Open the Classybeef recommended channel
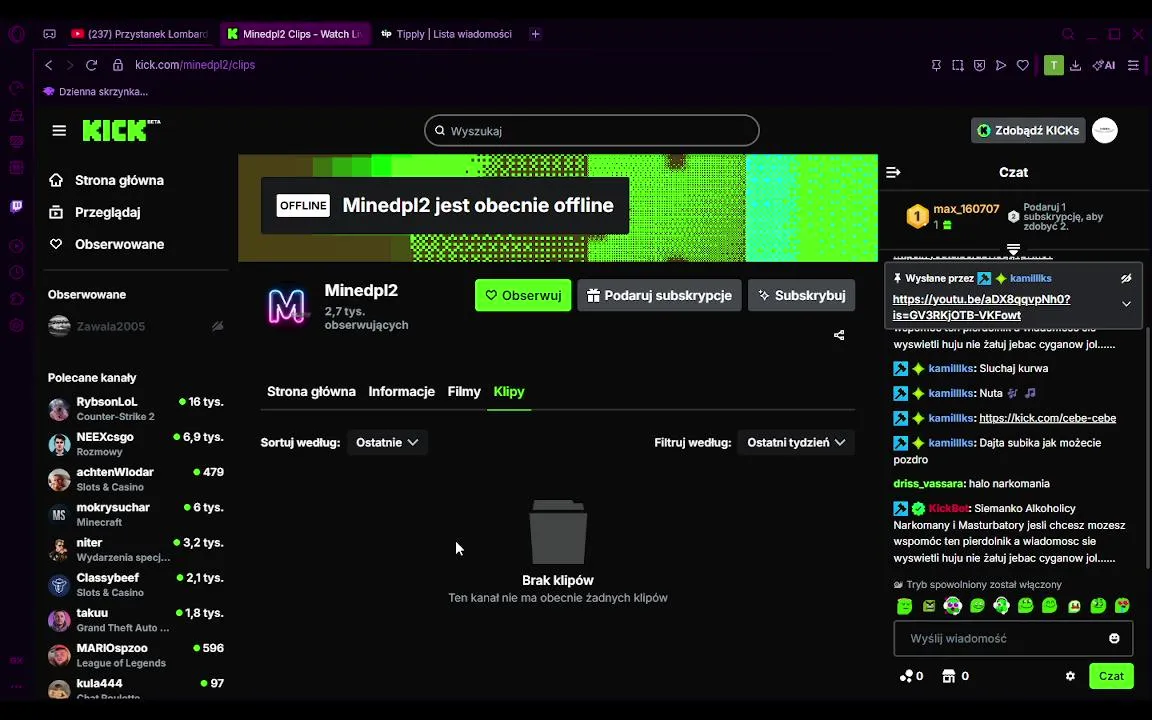Image resolution: width=1152 pixels, height=720 pixels. [x=135, y=585]
